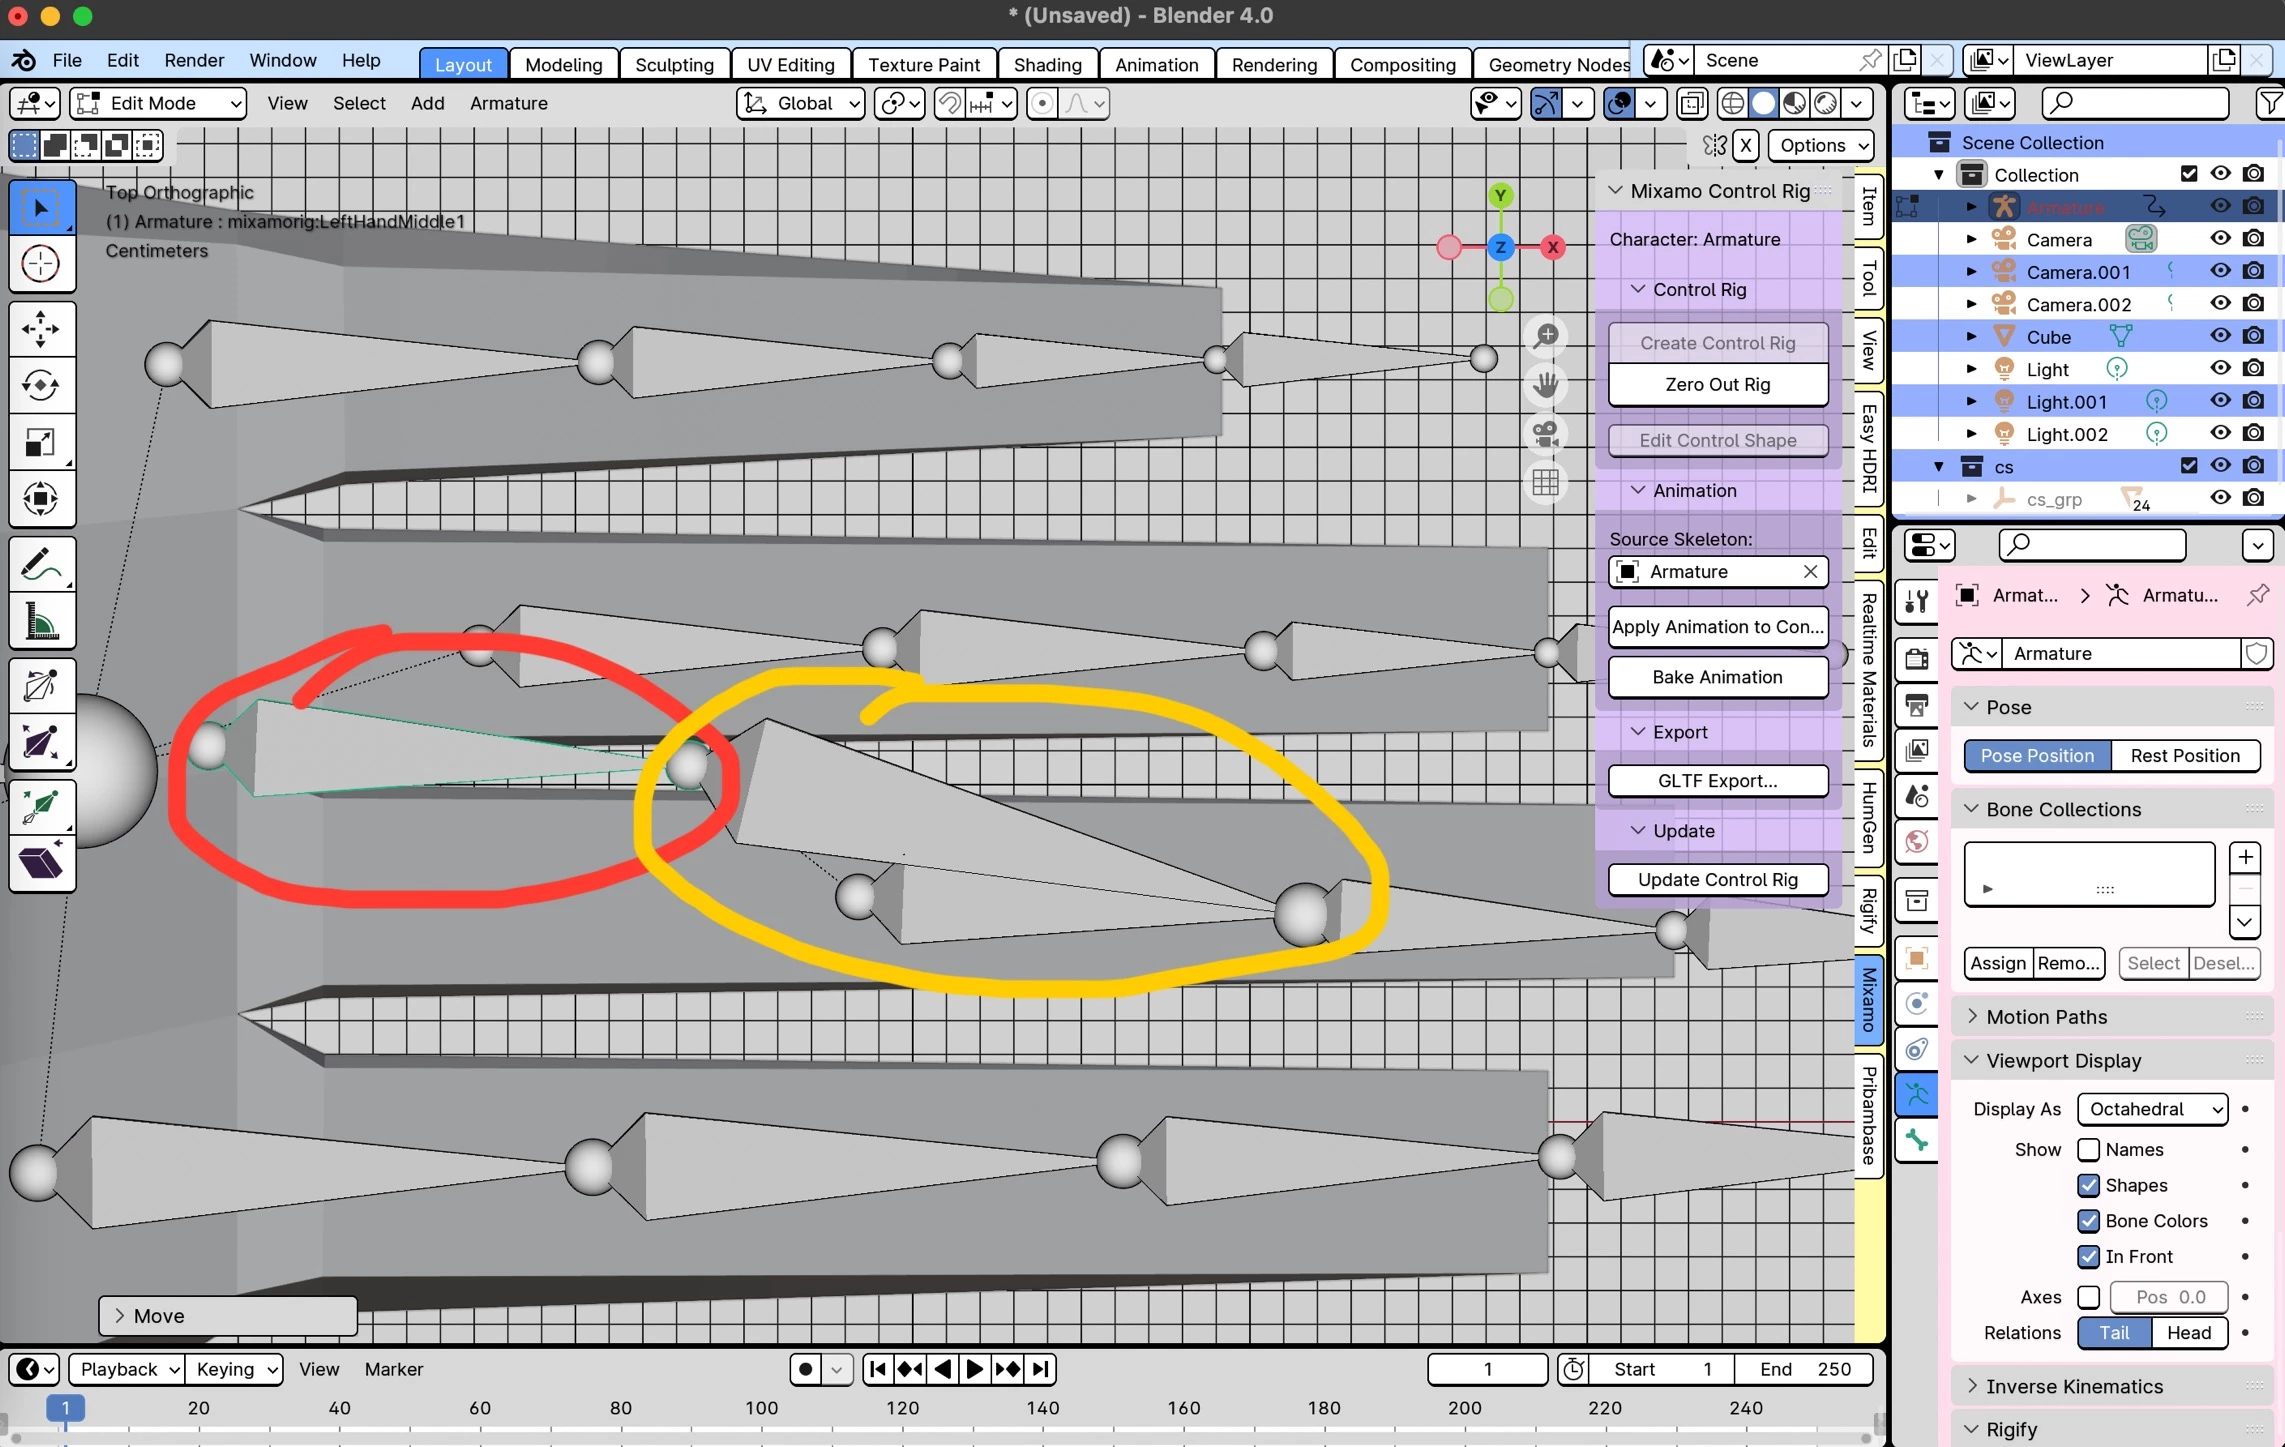Select the Move tool in left toolbar
The width and height of the screenshot is (2285, 1447).
(x=41, y=329)
